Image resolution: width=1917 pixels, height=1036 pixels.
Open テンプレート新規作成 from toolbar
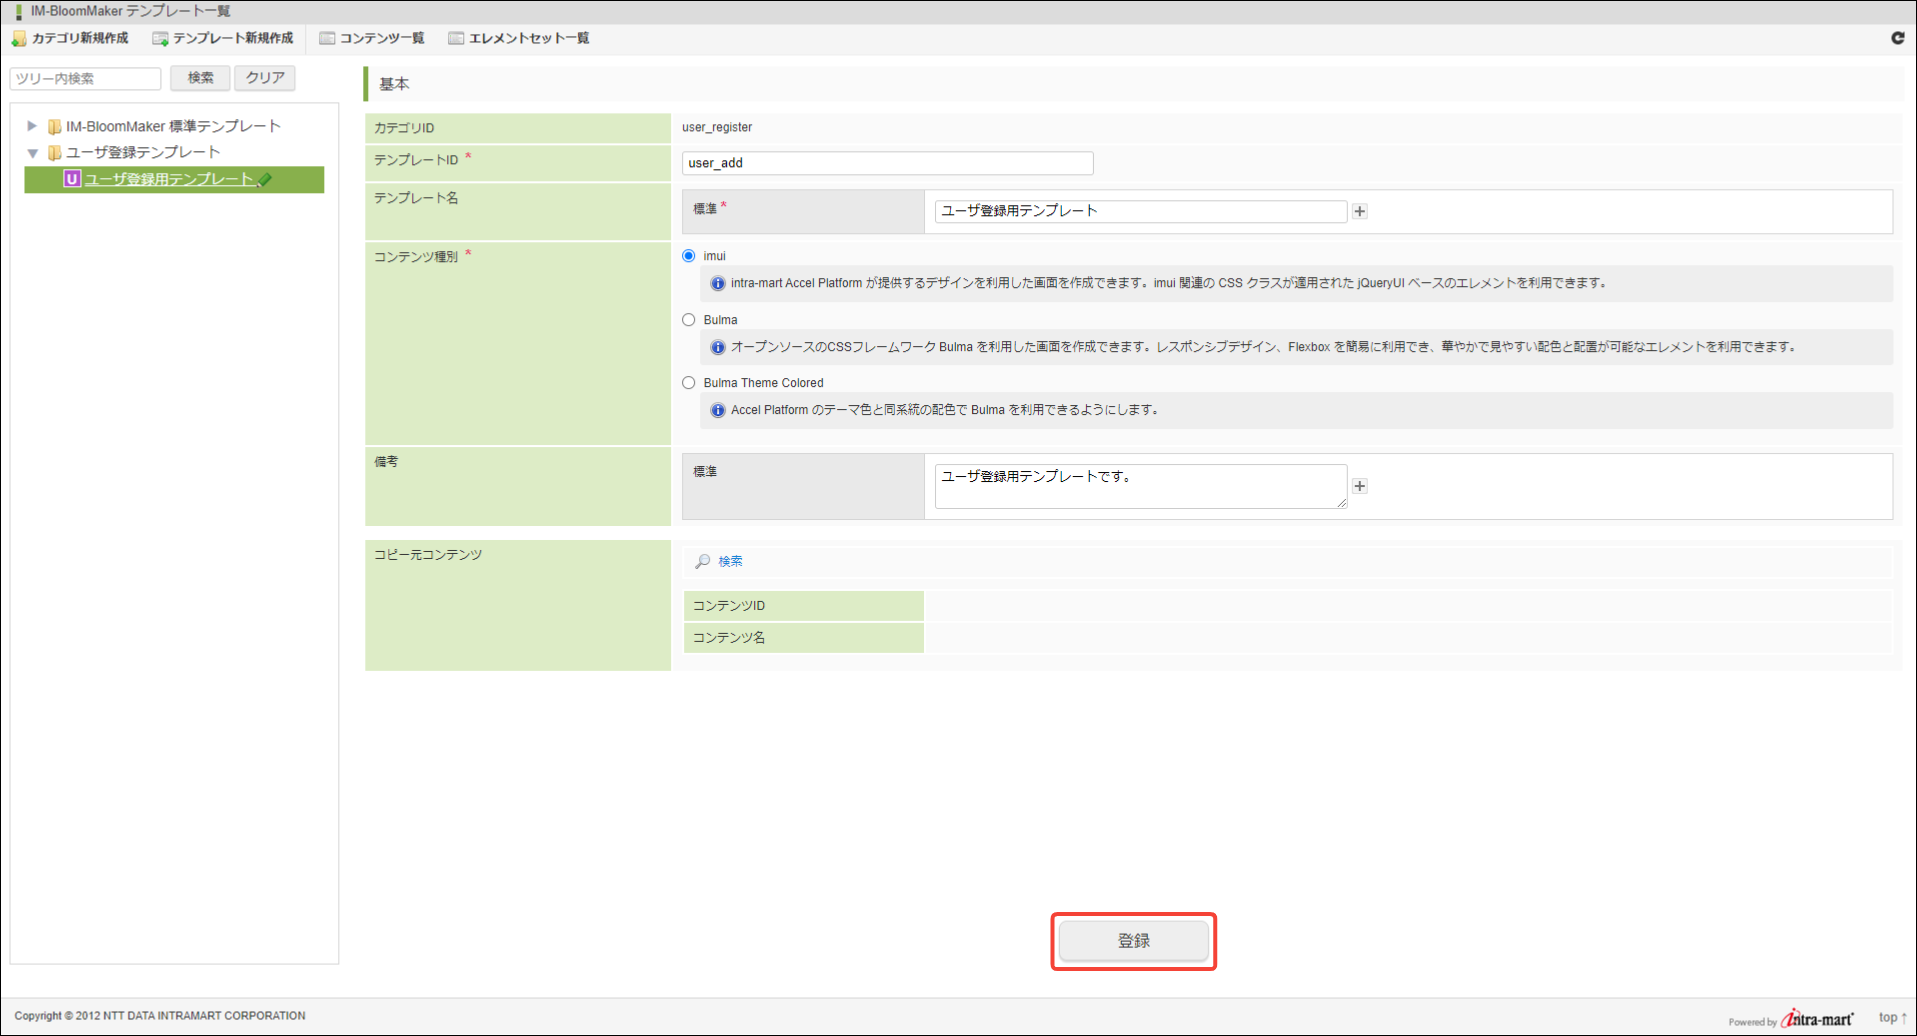223,38
